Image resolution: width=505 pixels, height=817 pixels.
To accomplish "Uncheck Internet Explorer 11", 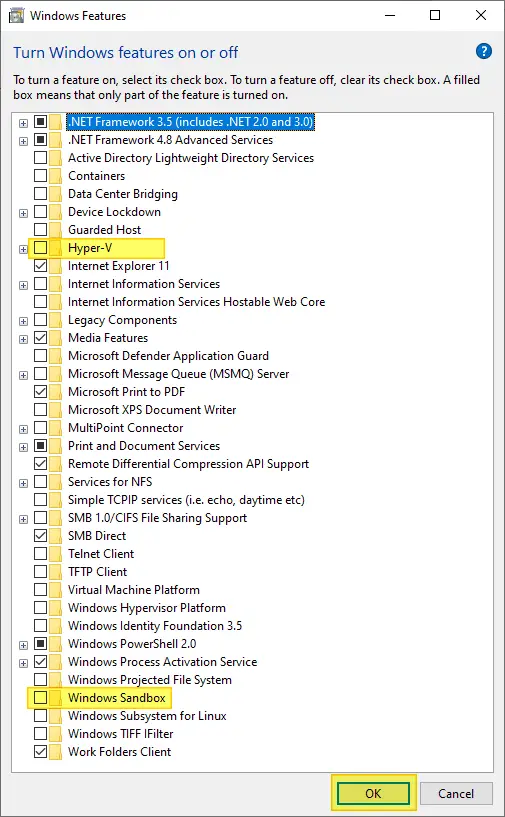I will tap(40, 266).
